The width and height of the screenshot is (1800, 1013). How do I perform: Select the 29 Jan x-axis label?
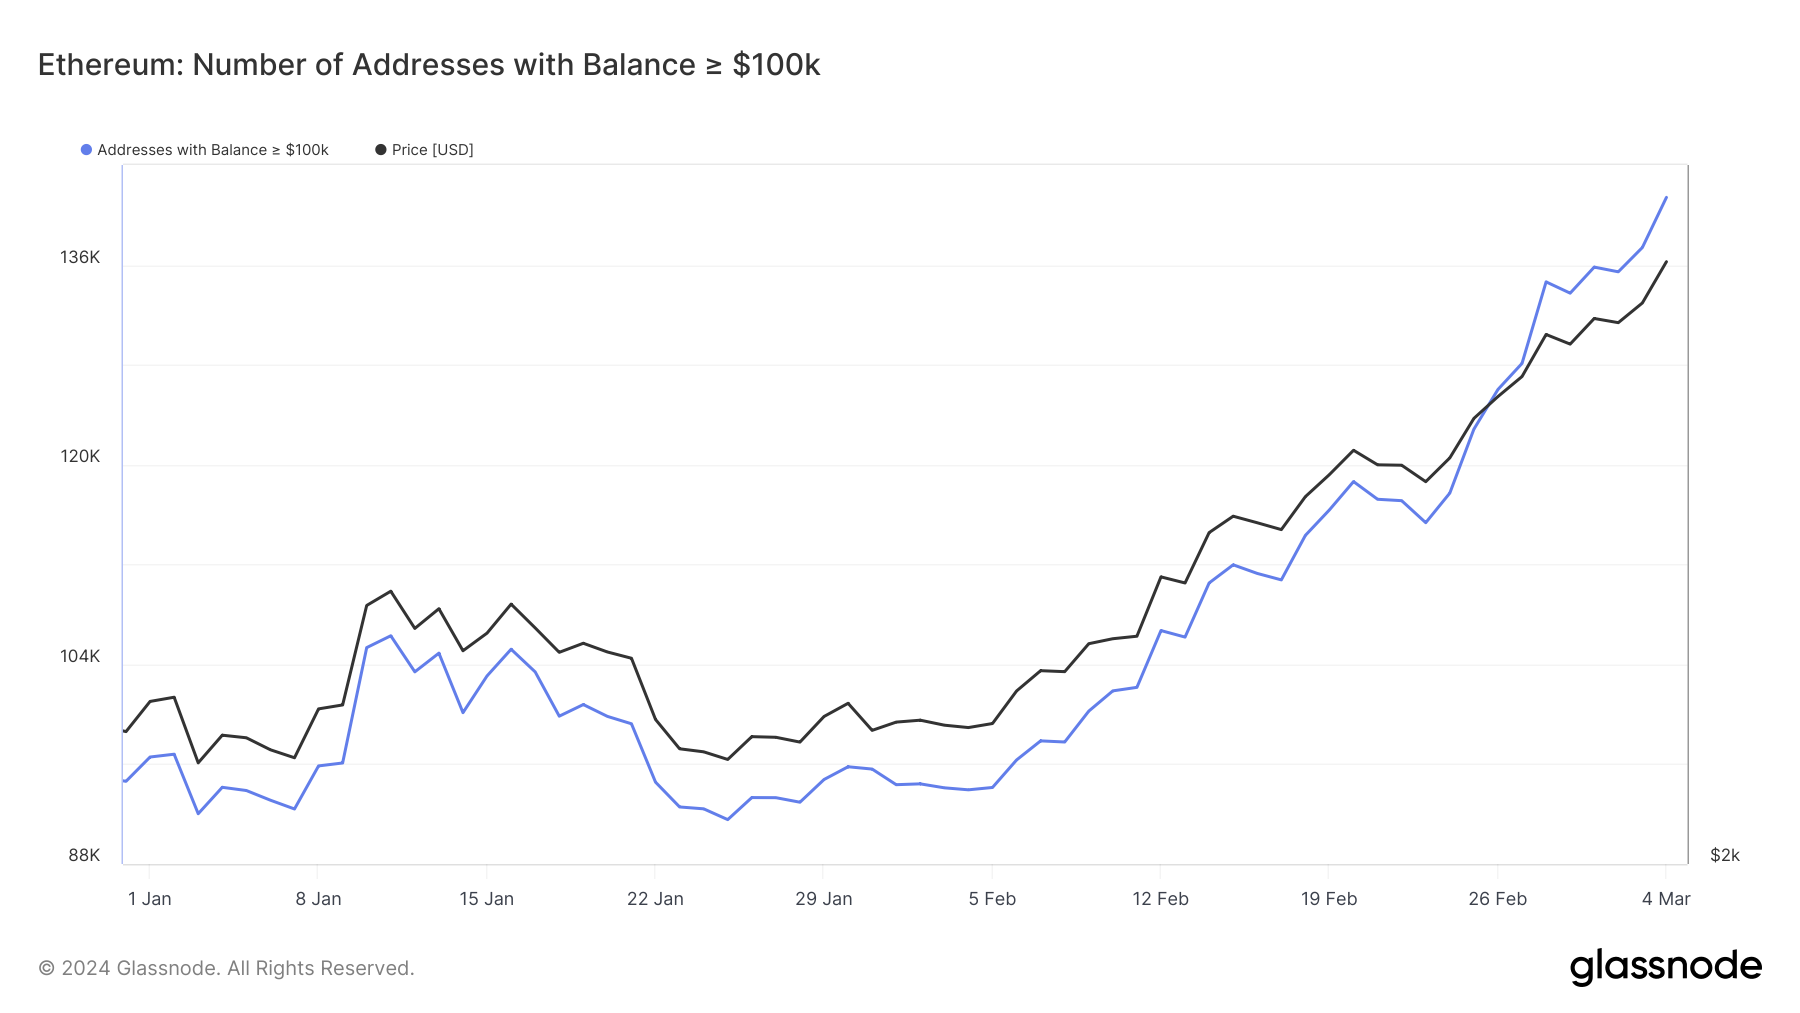coord(824,899)
